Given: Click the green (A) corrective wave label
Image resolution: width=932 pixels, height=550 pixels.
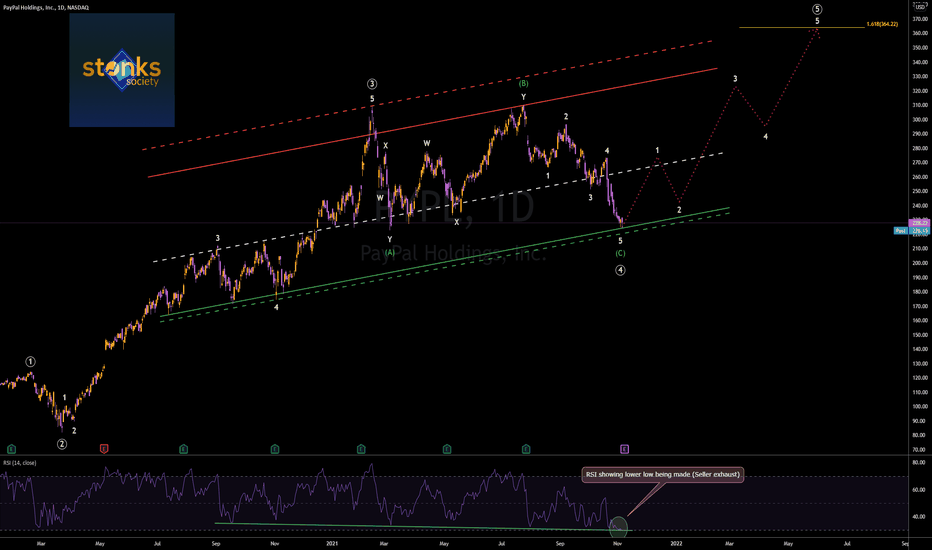Looking at the screenshot, I should pos(390,252).
